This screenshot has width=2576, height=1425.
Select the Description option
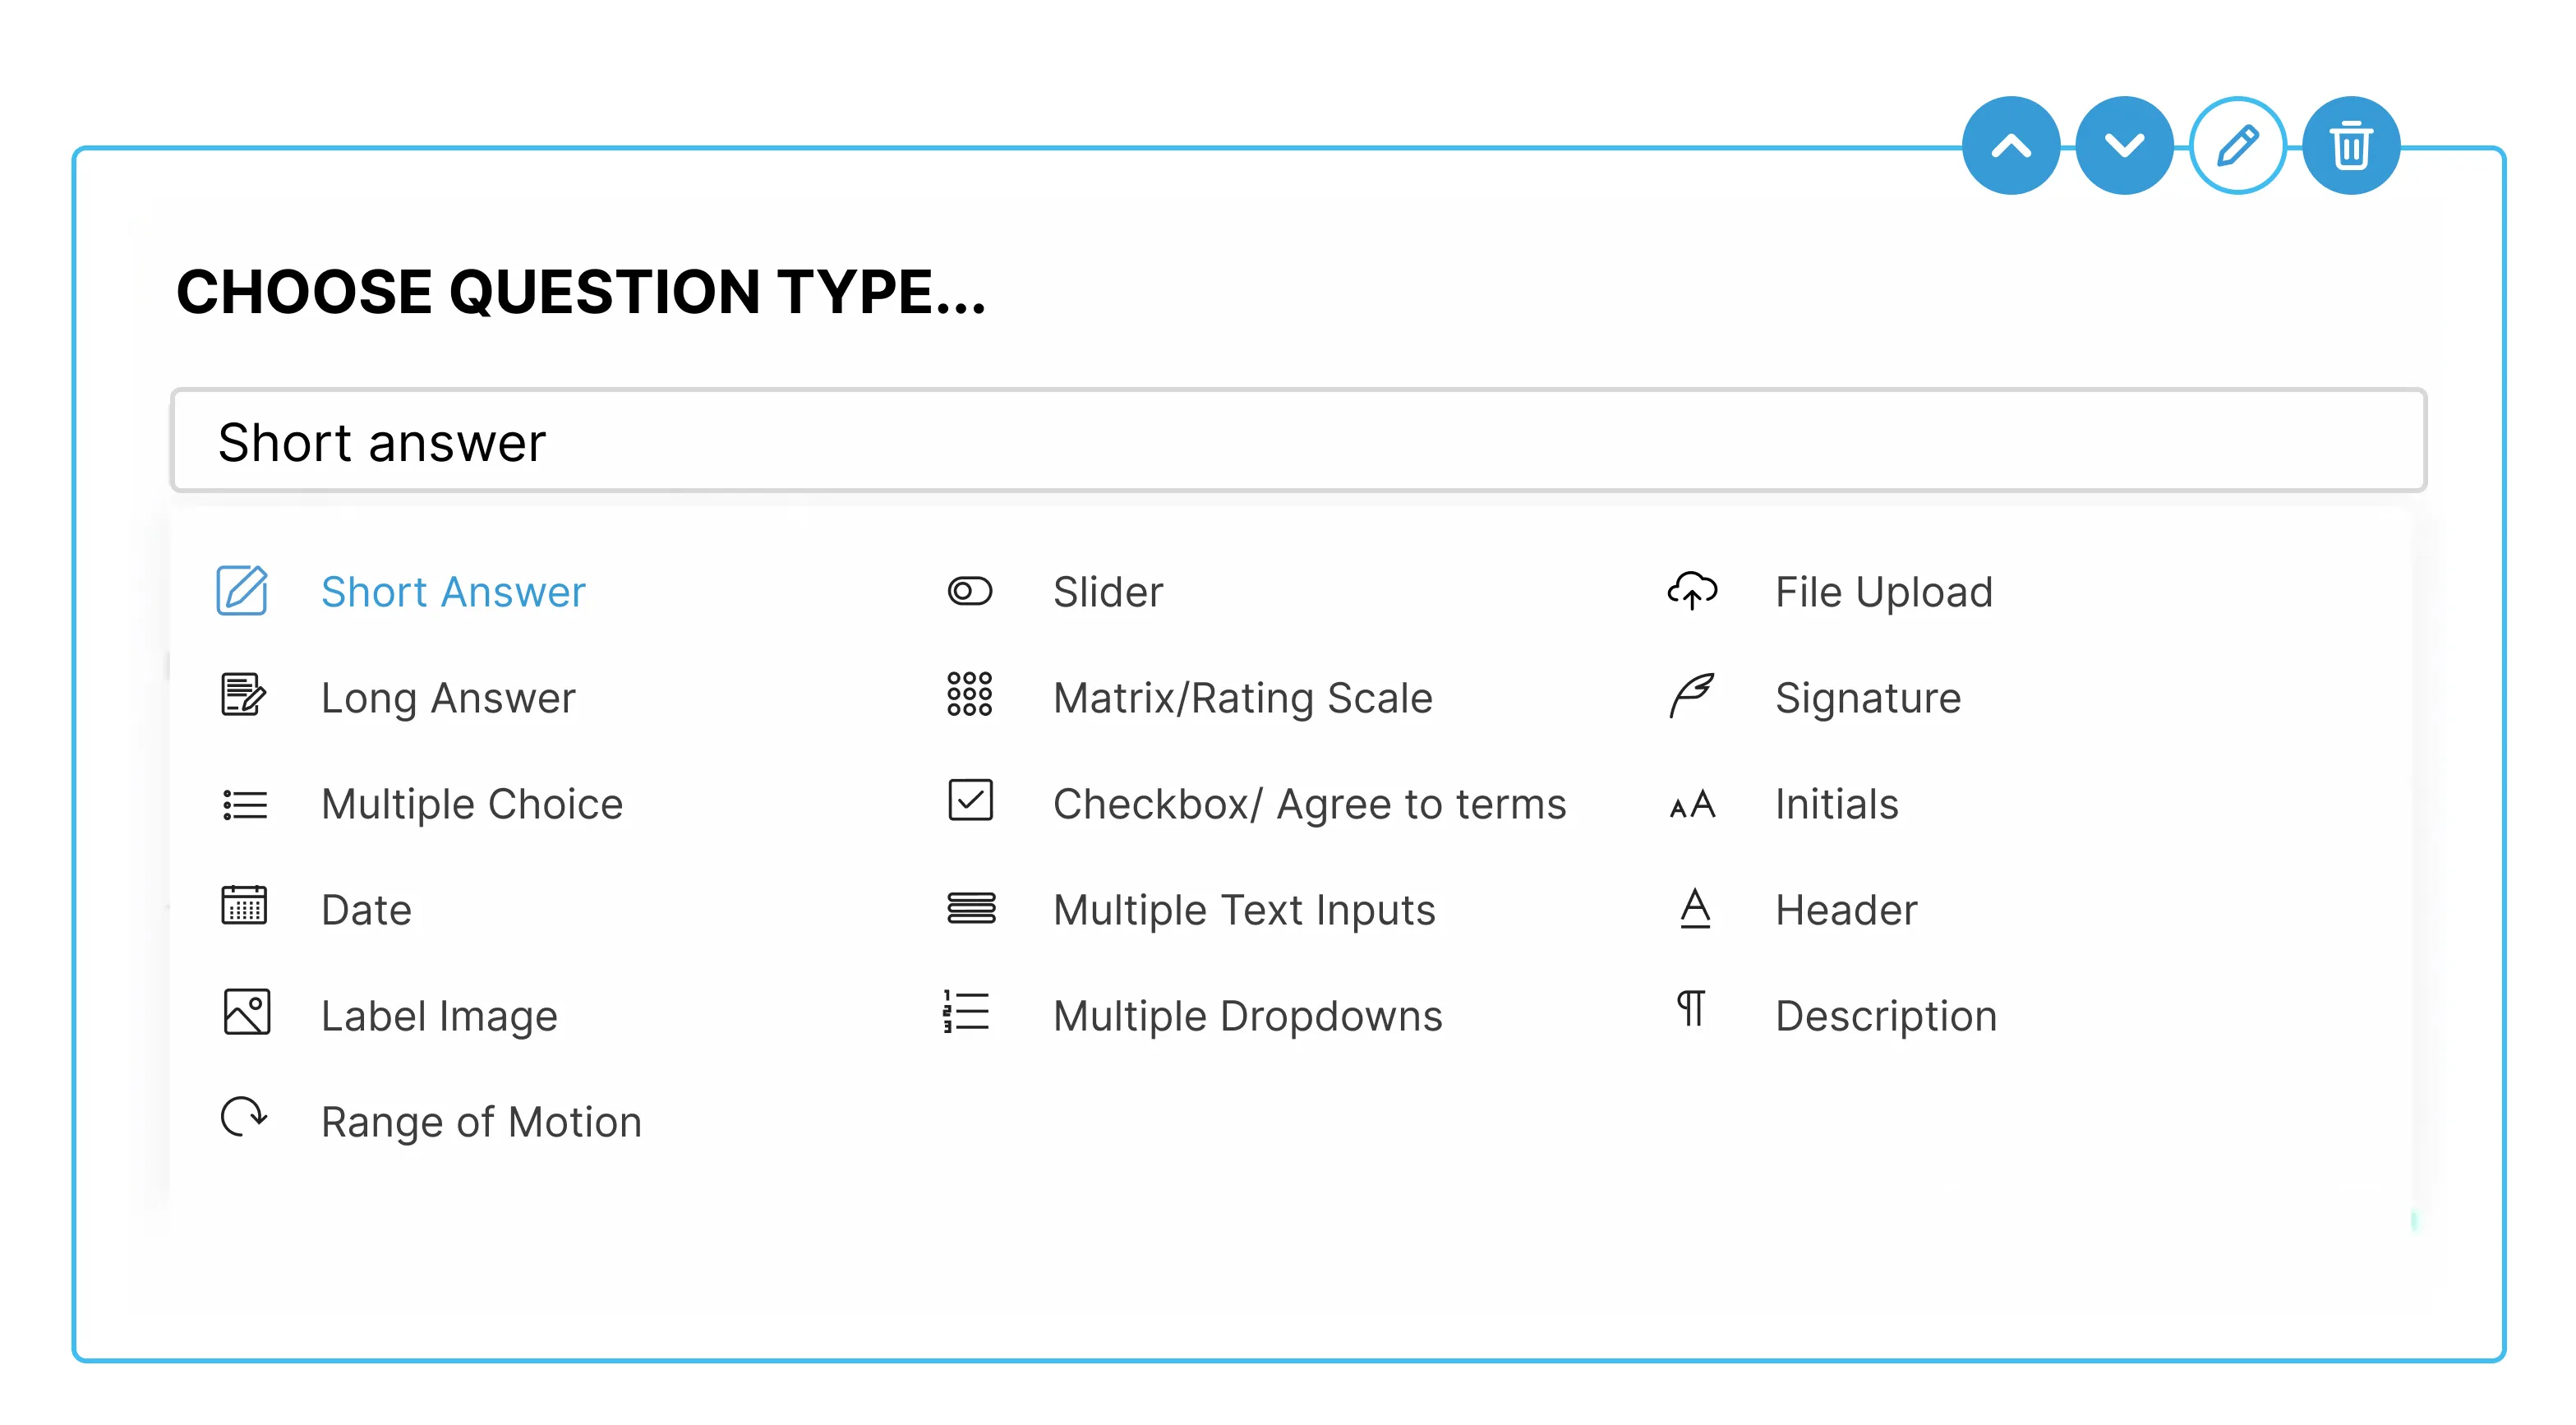pyautogui.click(x=1885, y=1016)
